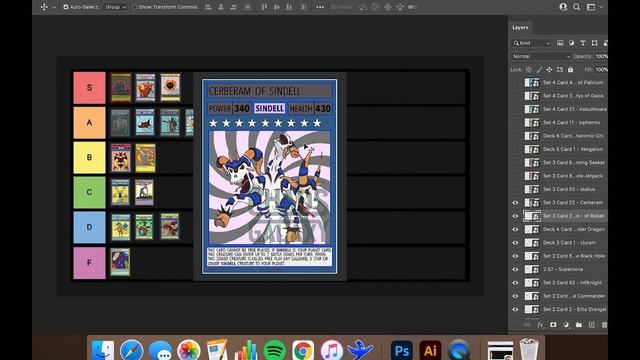Toggle the lock all padlock icon
Viewport: 640px width, 360px height.
click(x=571, y=70)
